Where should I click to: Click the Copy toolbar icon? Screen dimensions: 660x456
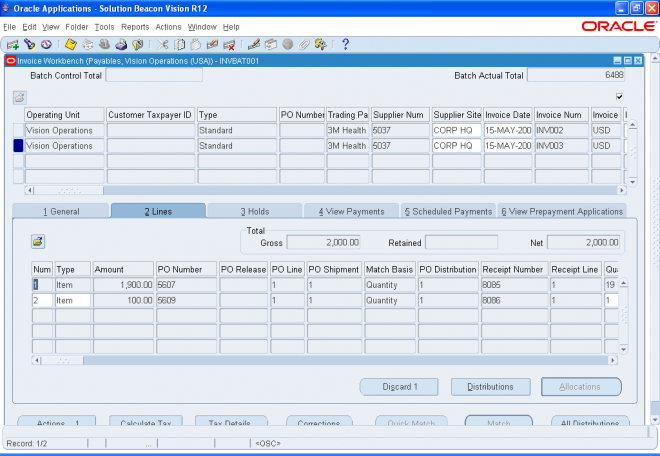(179, 44)
